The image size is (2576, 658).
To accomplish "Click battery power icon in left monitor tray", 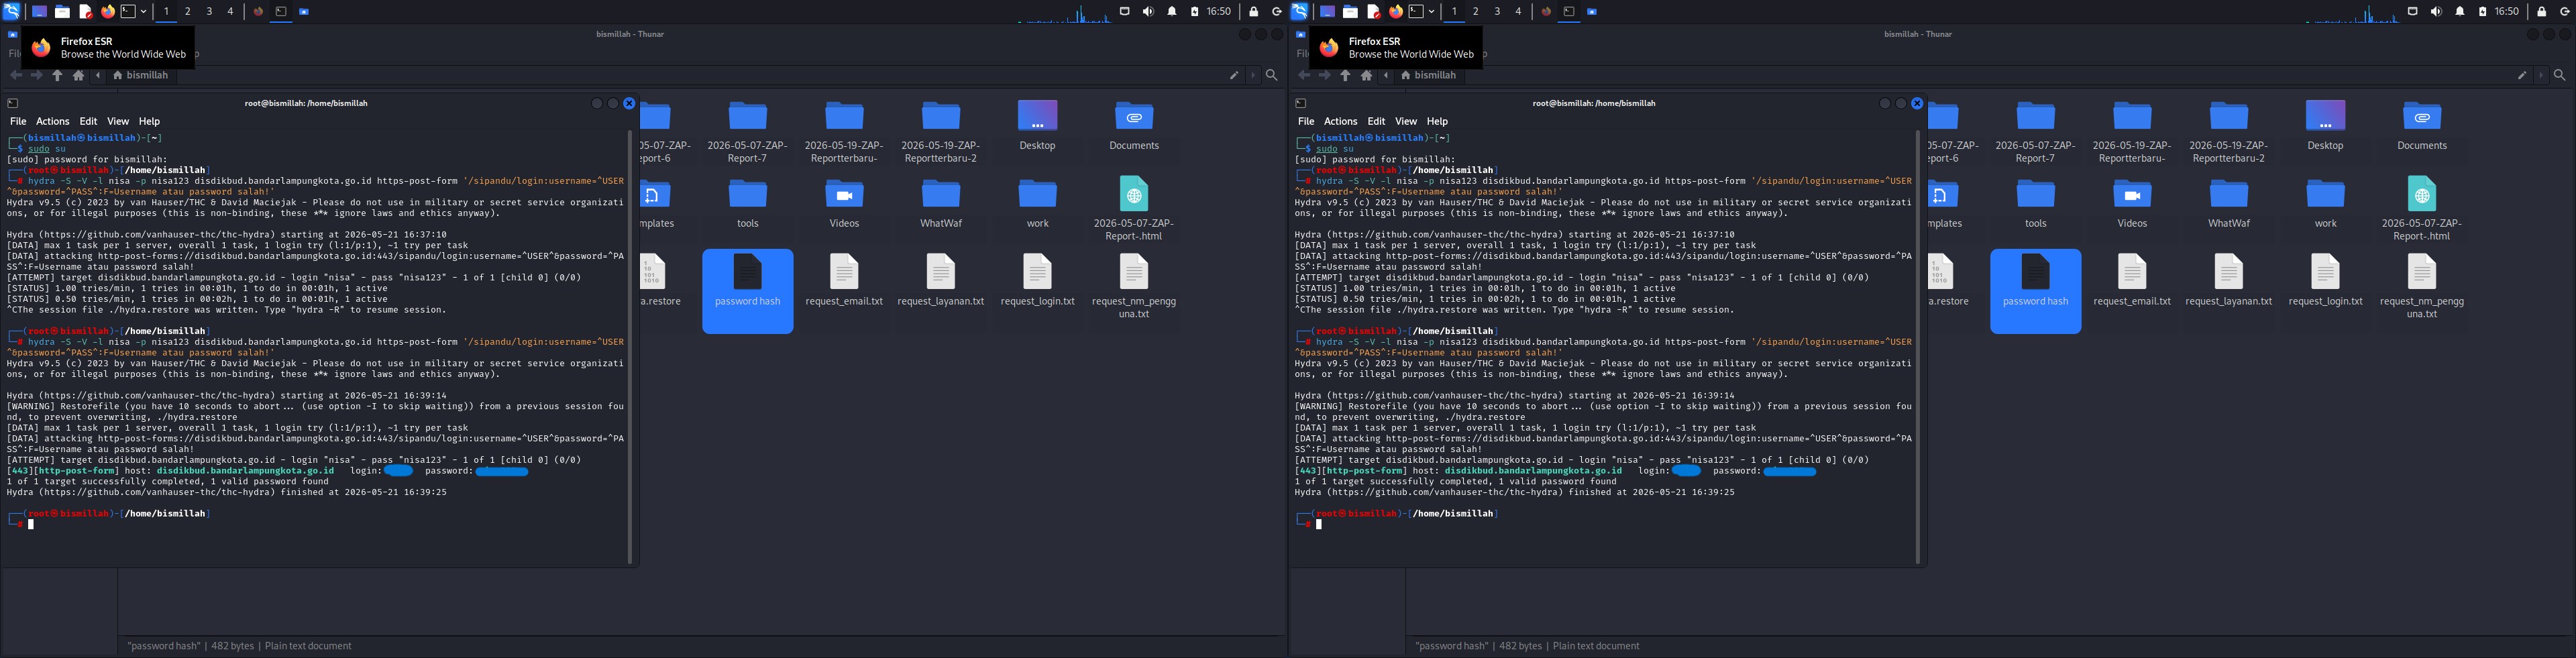I will [1195, 12].
